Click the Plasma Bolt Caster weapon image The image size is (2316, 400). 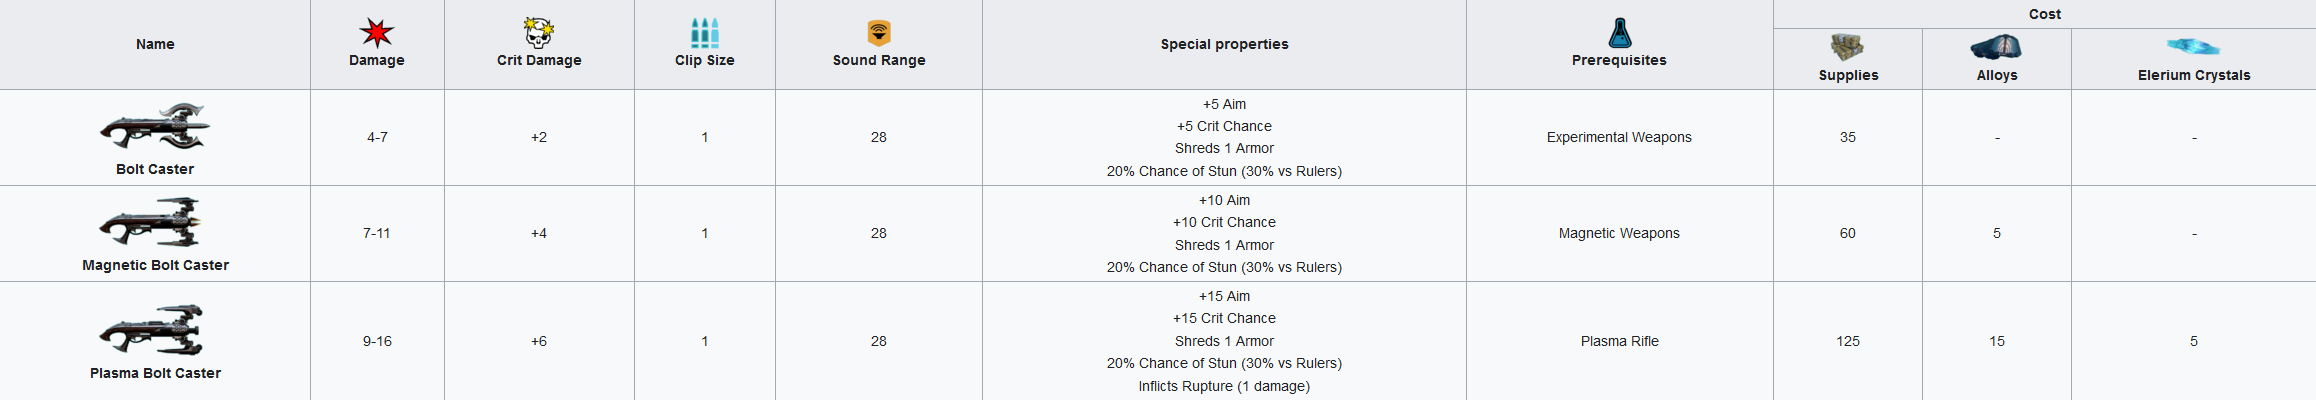155,330
